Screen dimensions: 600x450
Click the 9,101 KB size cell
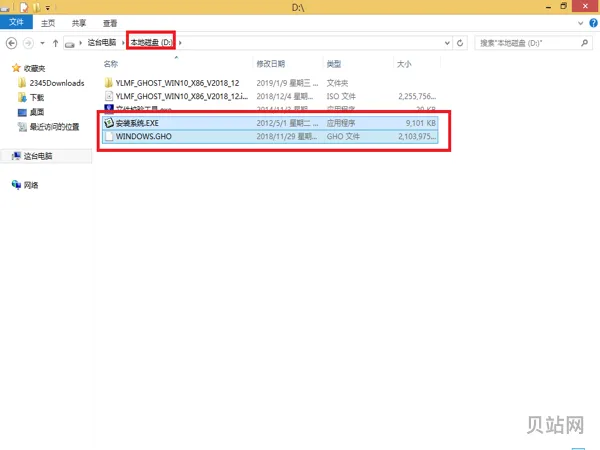tap(421, 123)
